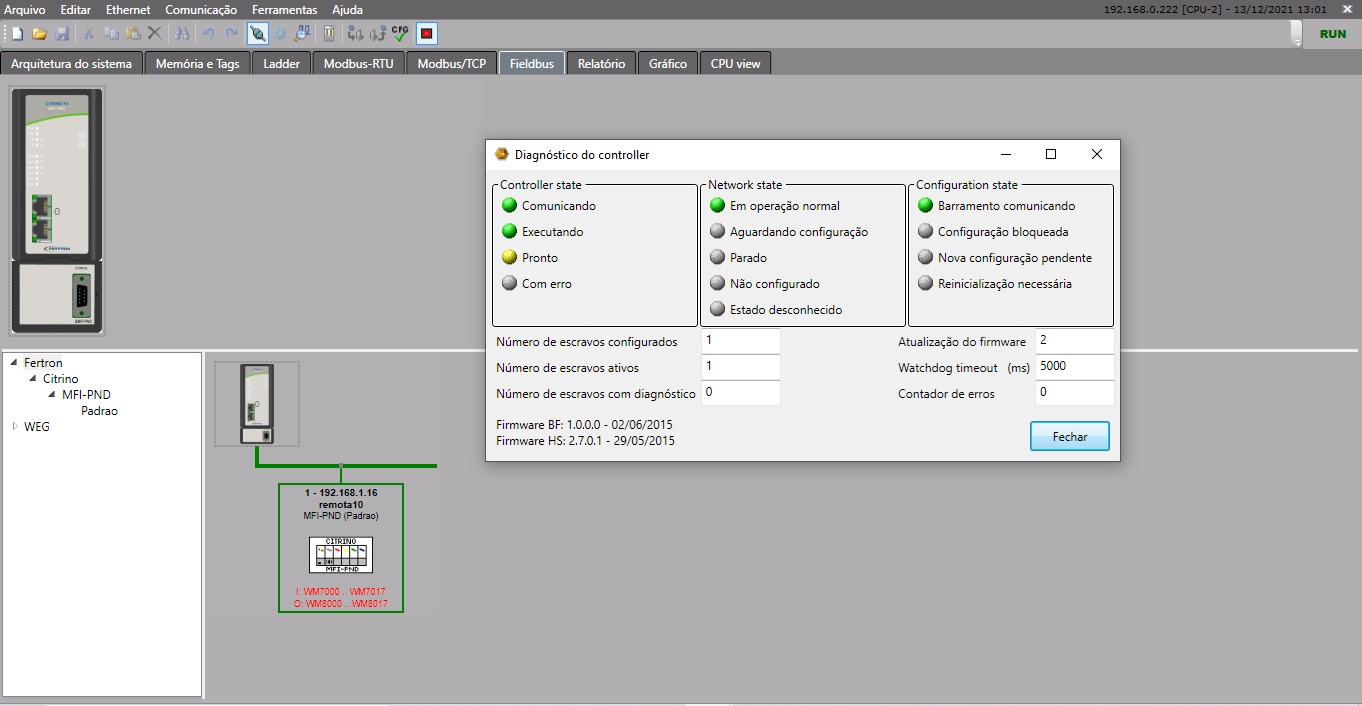
Task: Click the CFG checkmark configuration icon
Action: coord(400,34)
